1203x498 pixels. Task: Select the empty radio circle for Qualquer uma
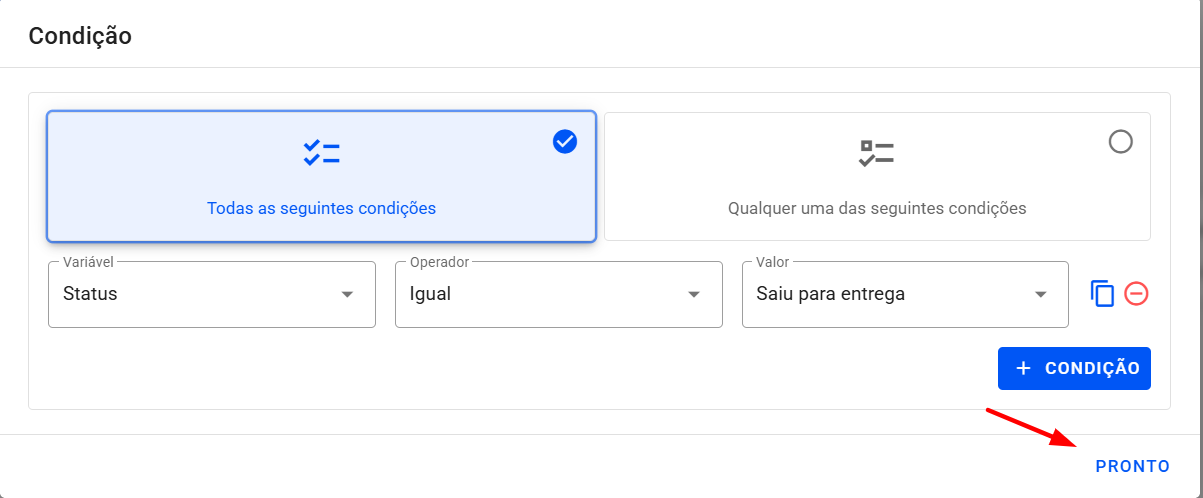[1121, 142]
